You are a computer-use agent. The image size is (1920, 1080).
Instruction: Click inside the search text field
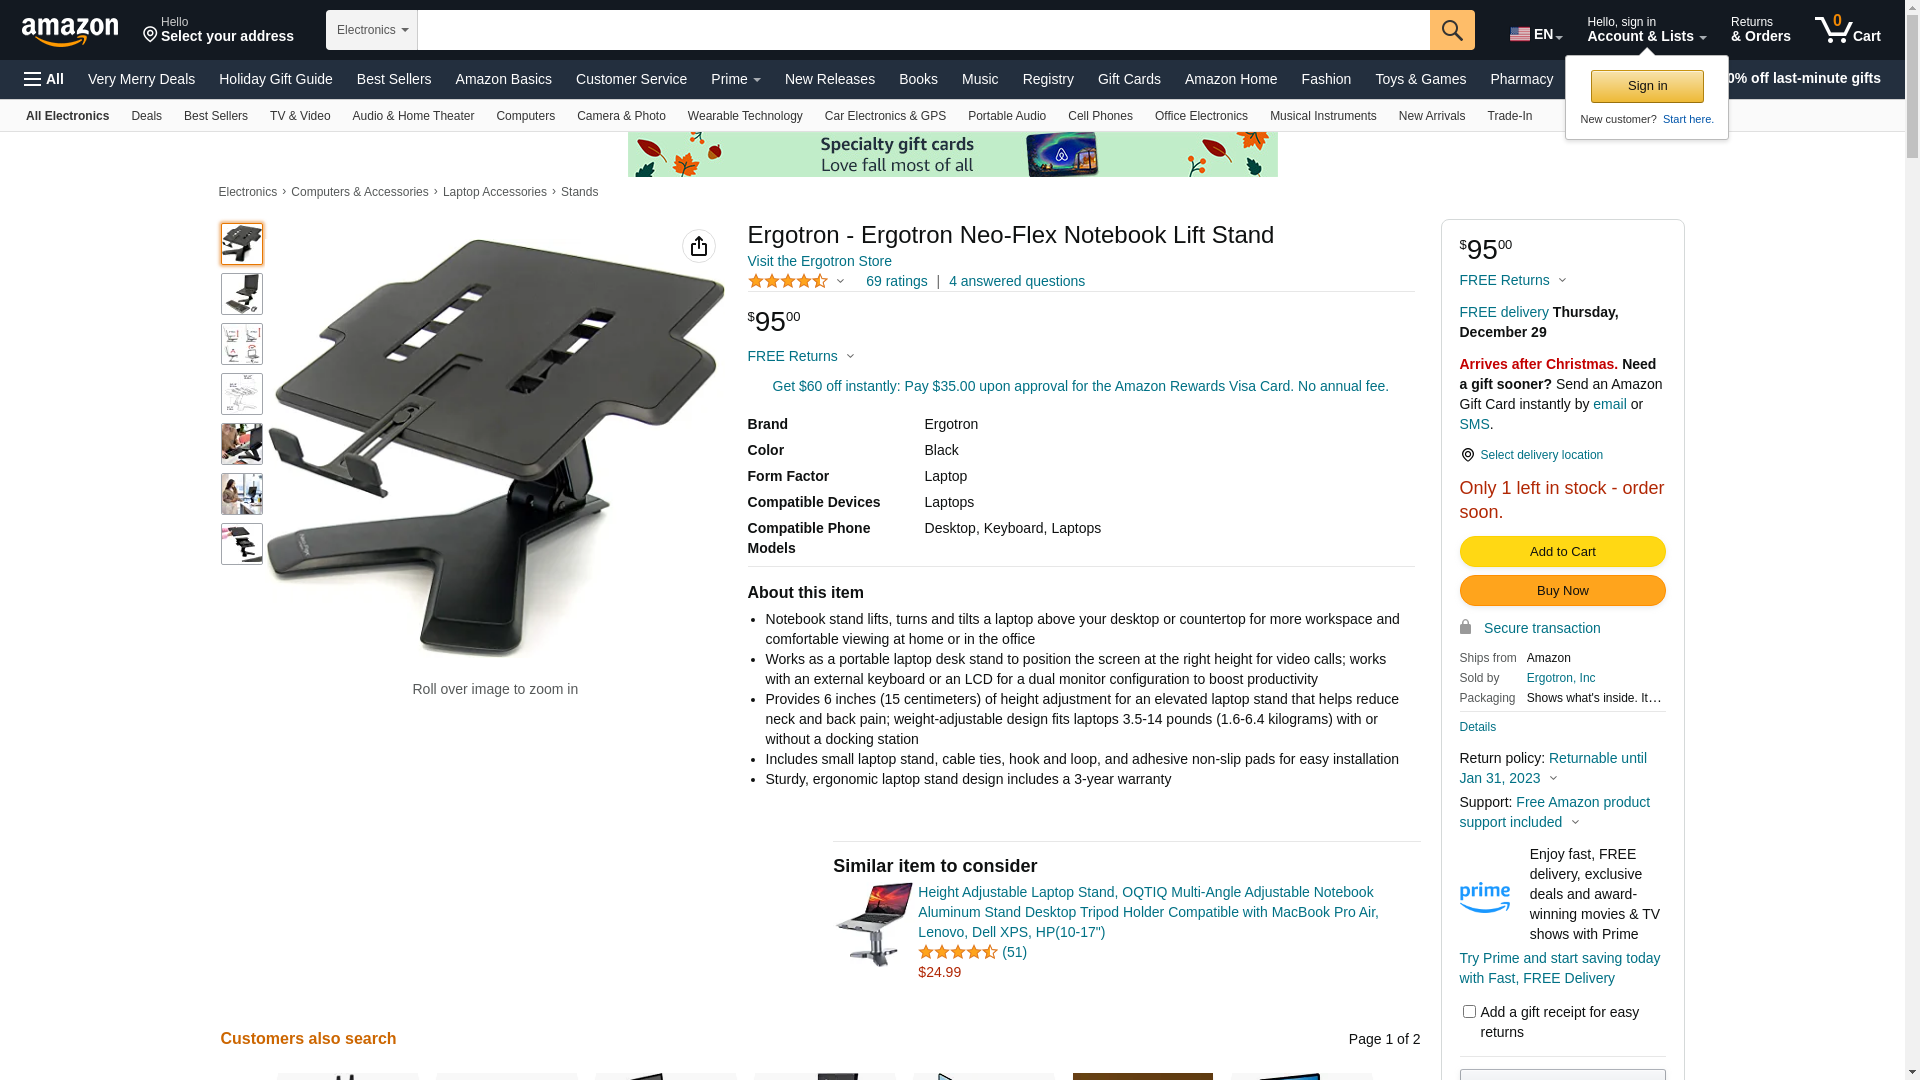point(924,30)
